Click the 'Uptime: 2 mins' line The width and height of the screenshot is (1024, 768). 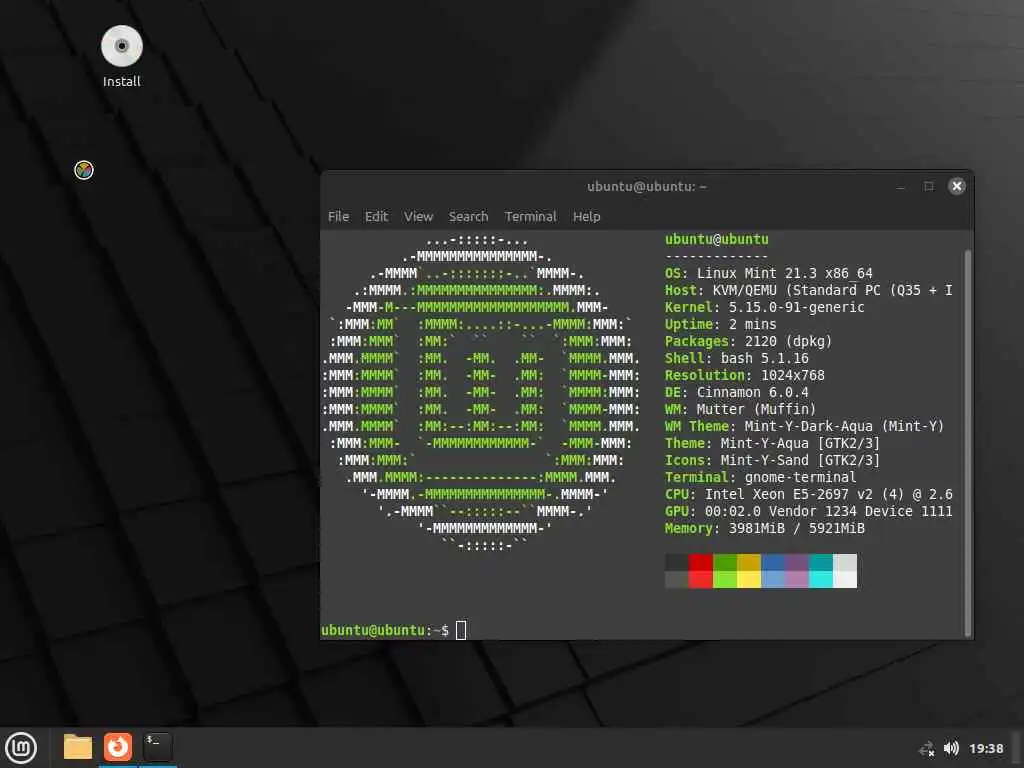(x=721, y=324)
